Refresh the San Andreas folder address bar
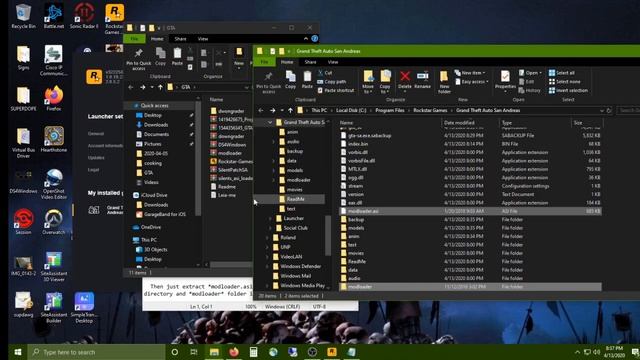The height and width of the screenshot is (360, 640). tap(609, 110)
